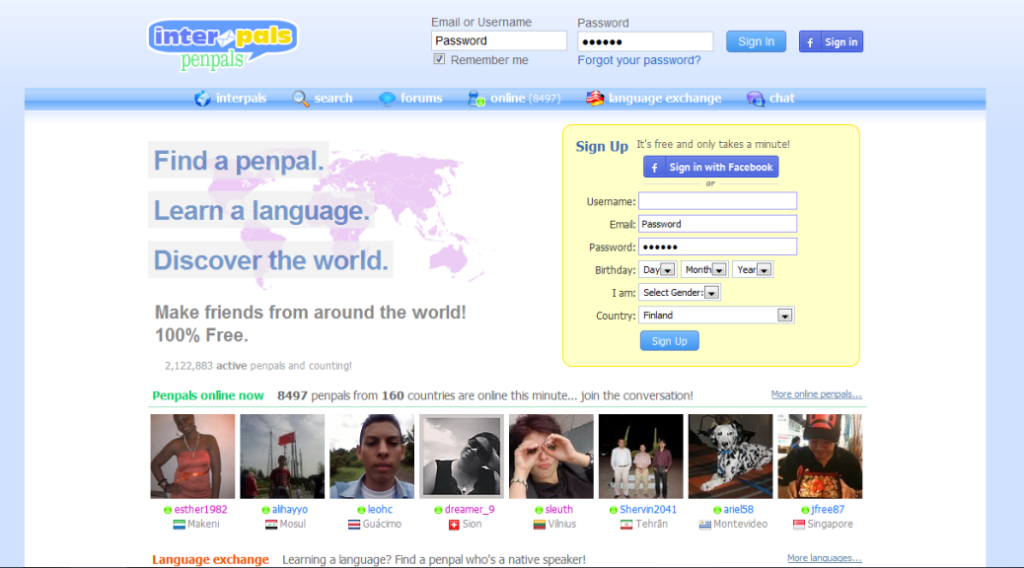Focus the Email or Username login field
This screenshot has width=1024, height=568.
pyautogui.click(x=499, y=40)
